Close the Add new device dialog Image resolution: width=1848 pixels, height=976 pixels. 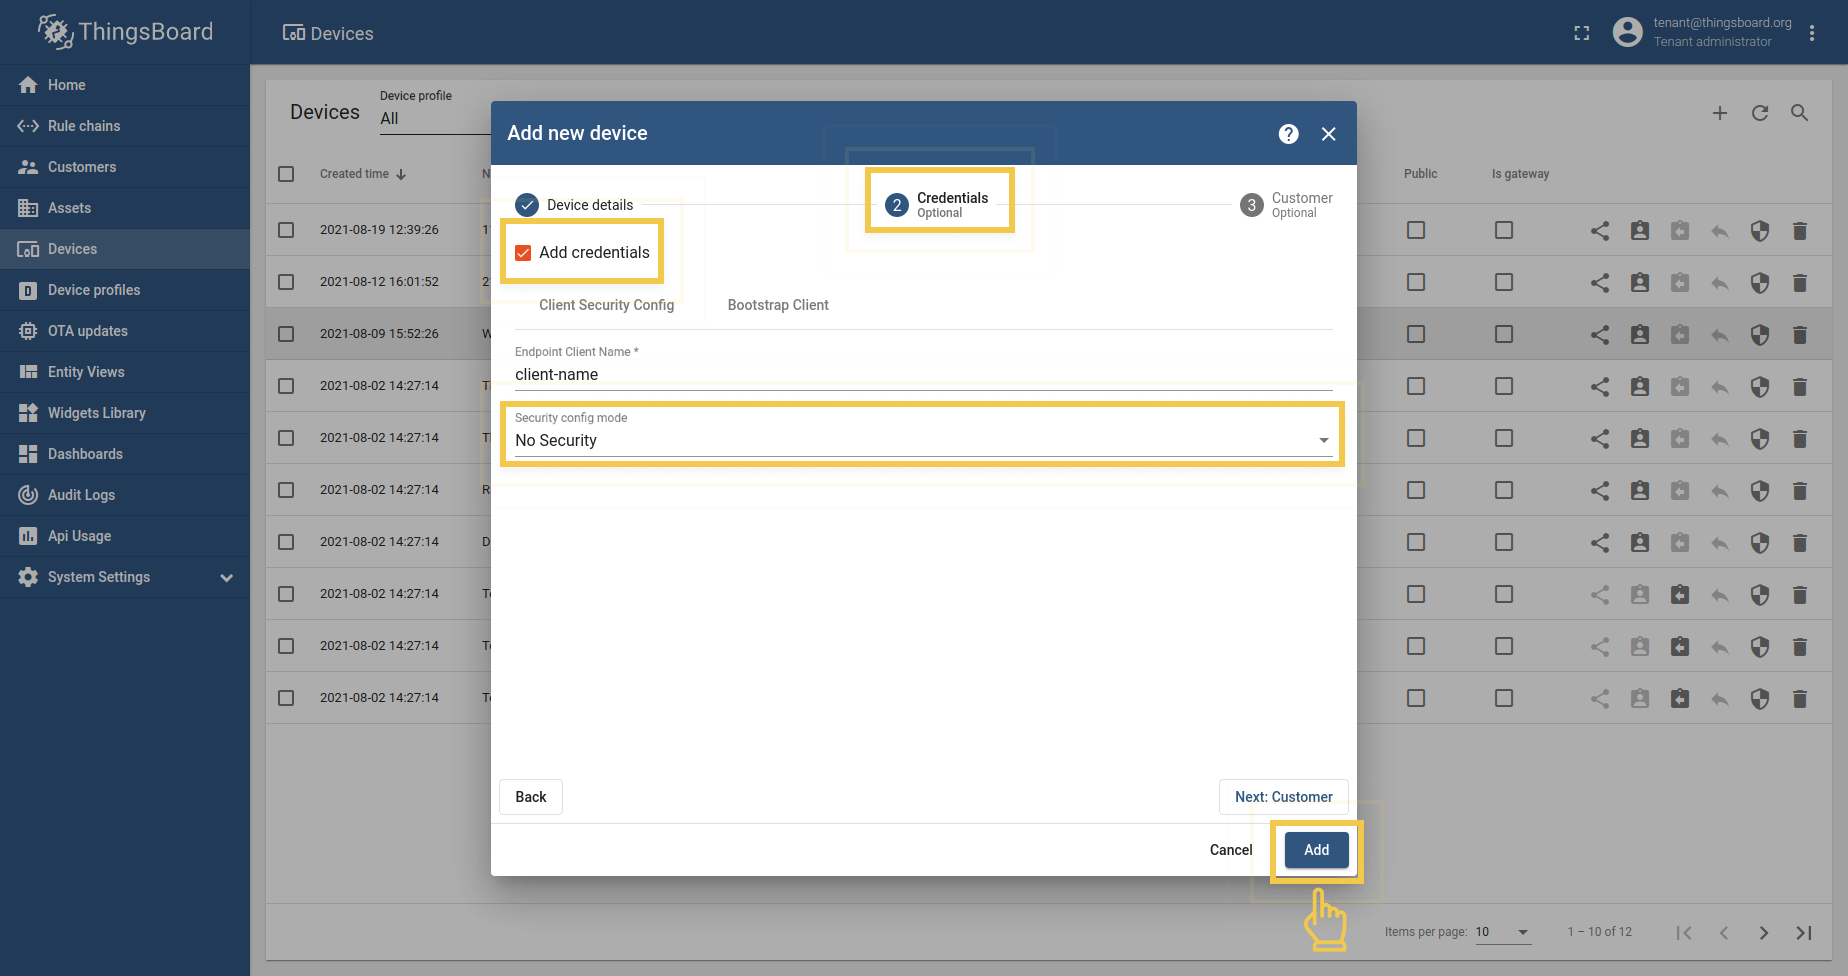1328,134
